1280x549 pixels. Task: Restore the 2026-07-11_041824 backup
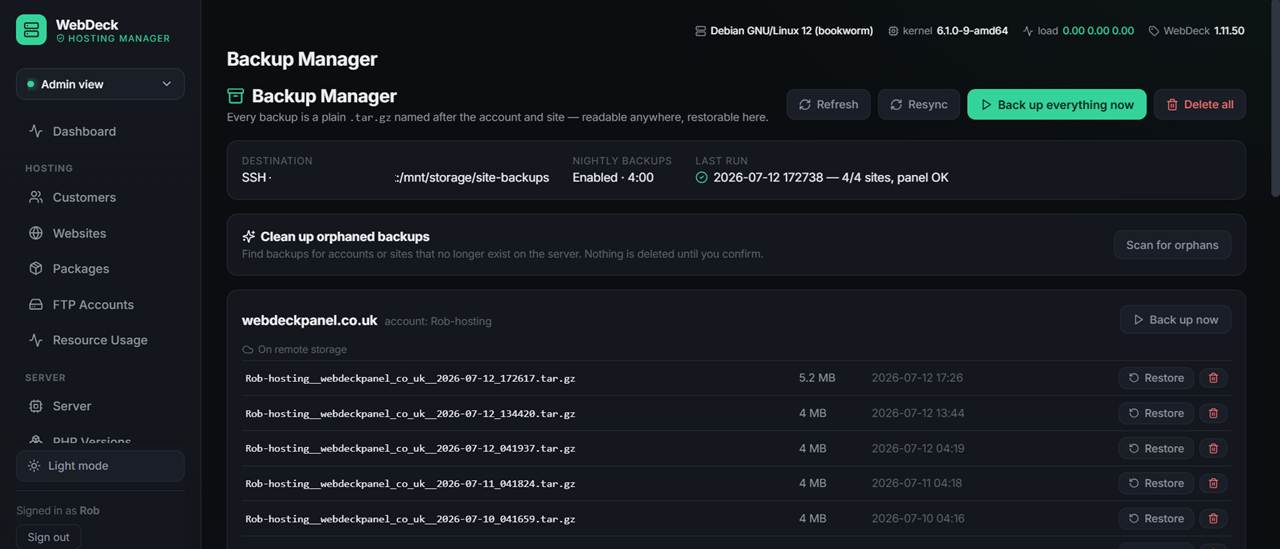1156,483
